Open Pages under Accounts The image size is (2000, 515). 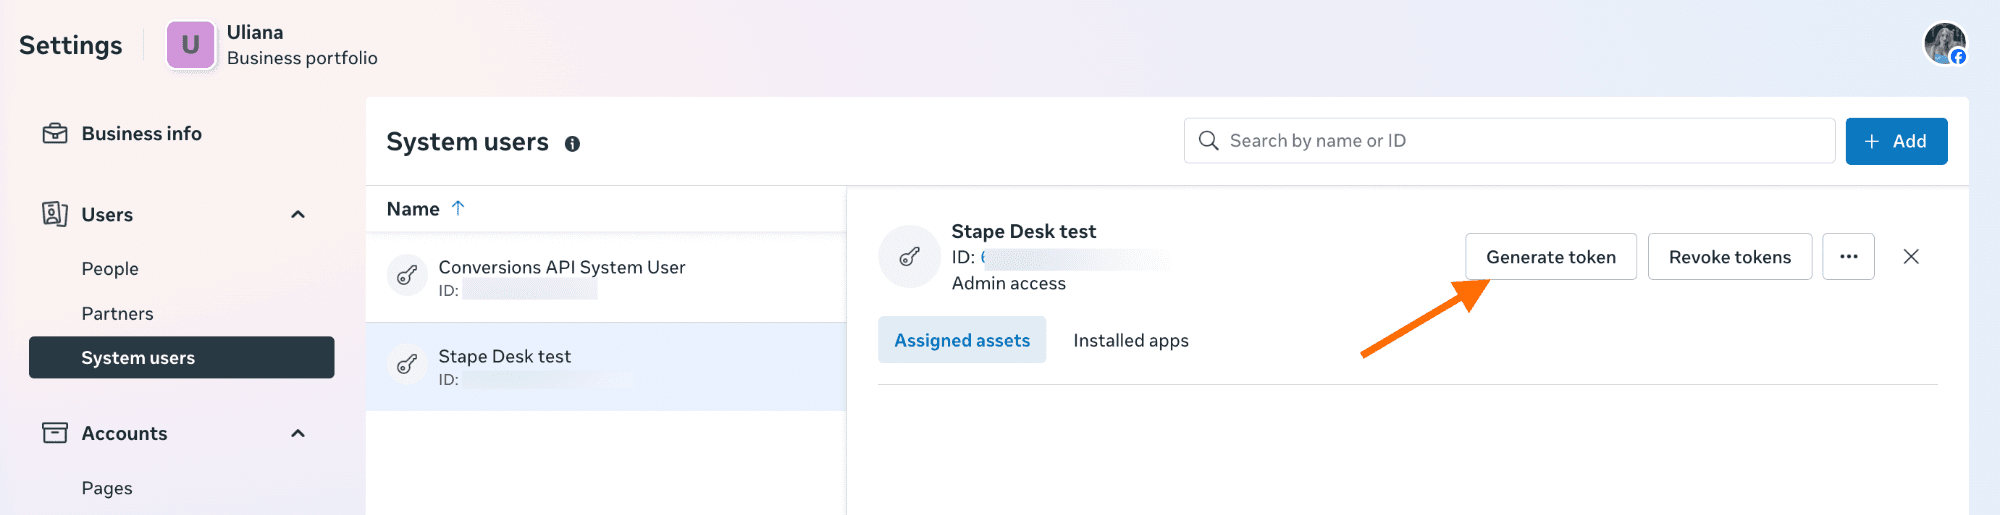[107, 488]
